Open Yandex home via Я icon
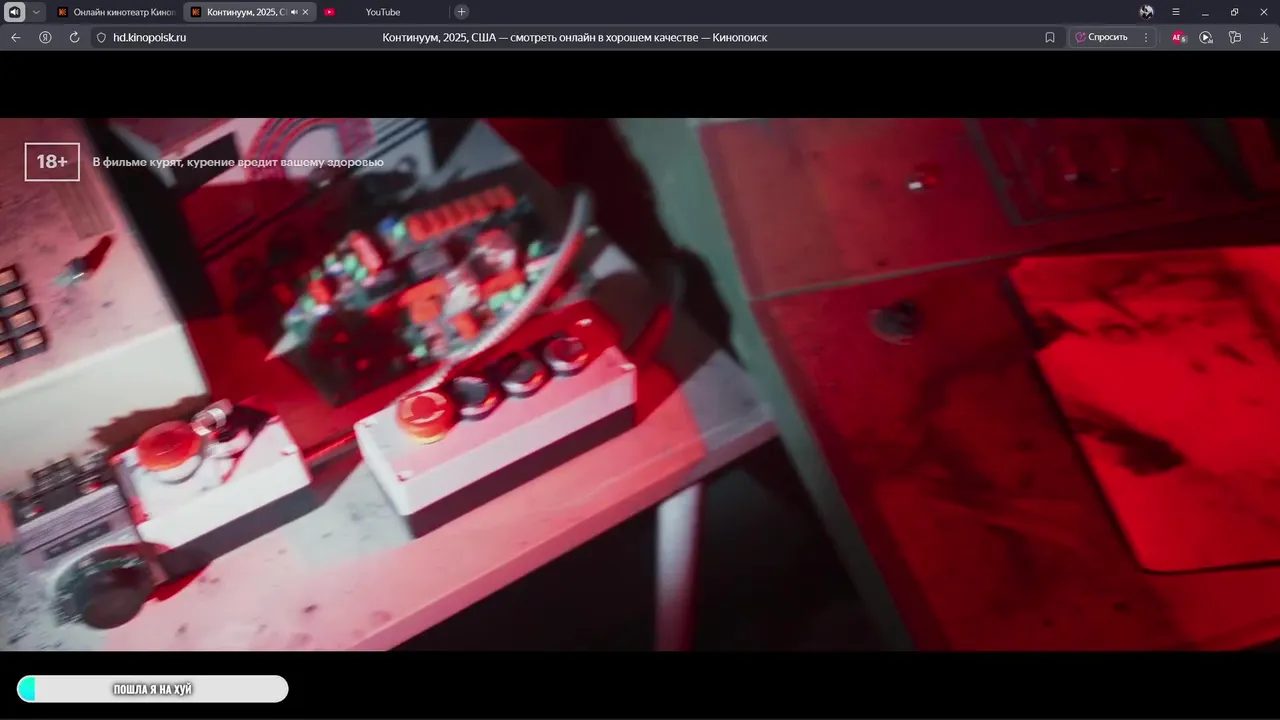The width and height of the screenshot is (1280, 720). [45, 37]
